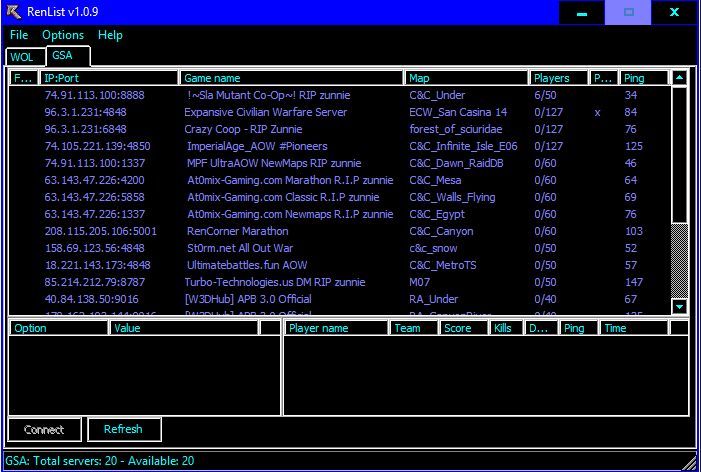Click the scroll down arrow in server list

pos(679,307)
